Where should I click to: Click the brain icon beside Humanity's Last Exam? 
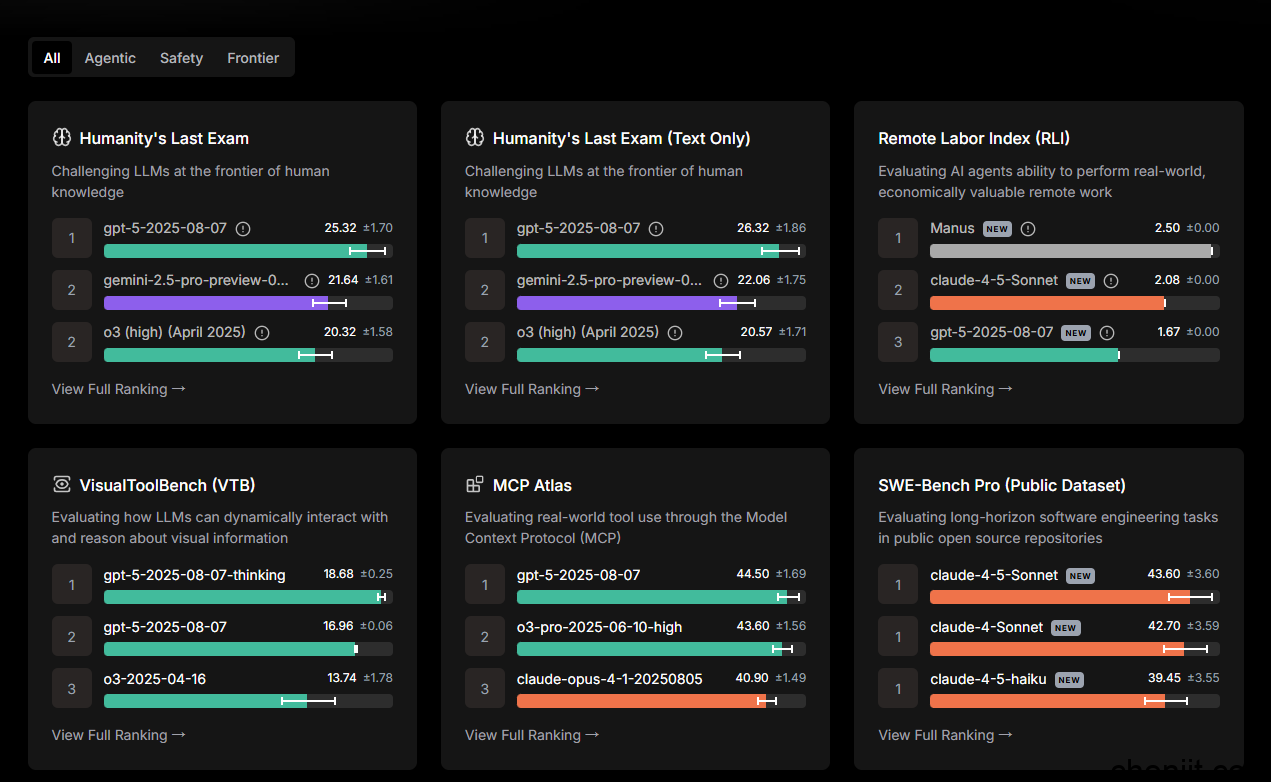click(x=62, y=138)
